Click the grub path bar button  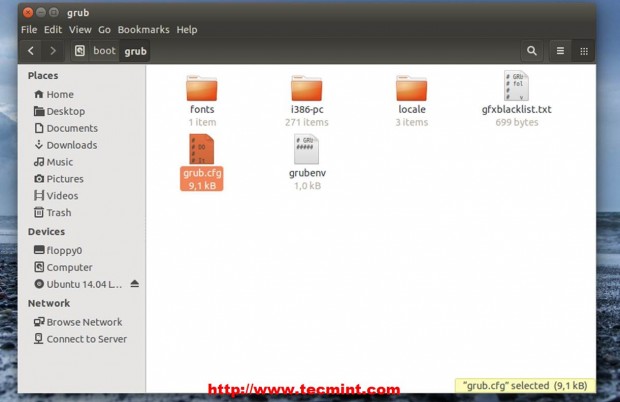click(x=135, y=51)
